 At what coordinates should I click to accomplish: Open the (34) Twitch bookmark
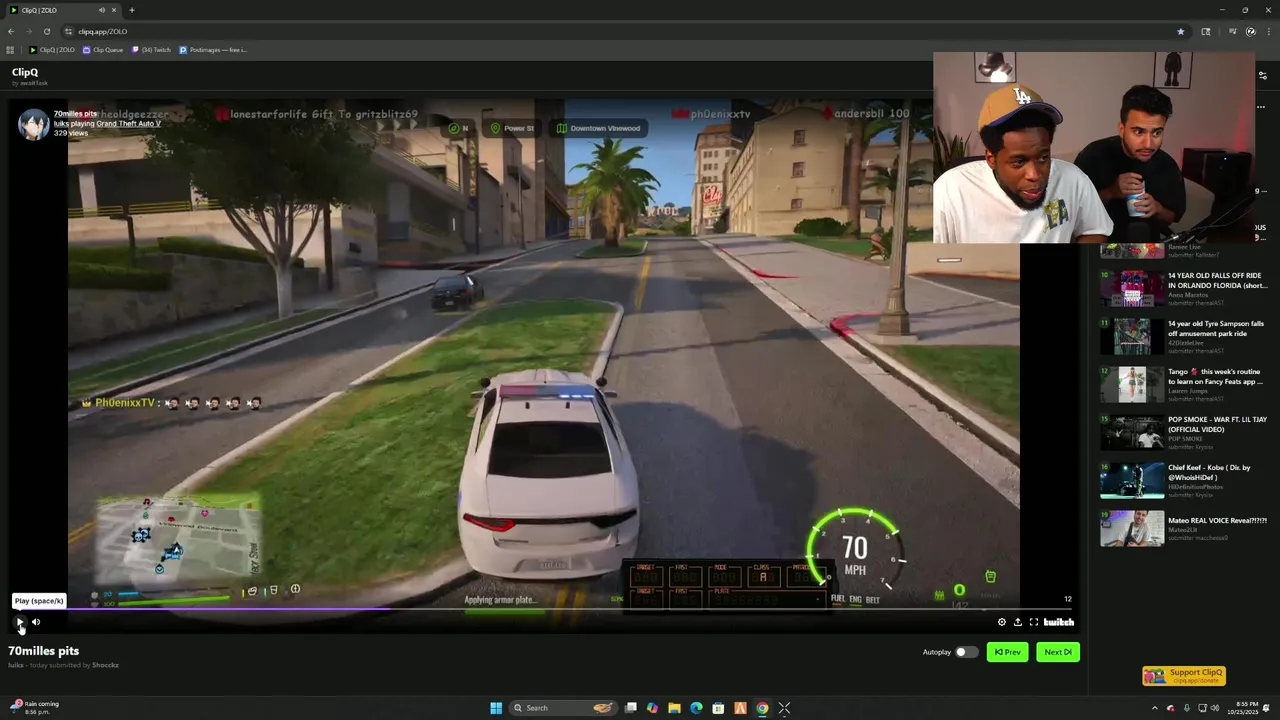click(x=152, y=49)
